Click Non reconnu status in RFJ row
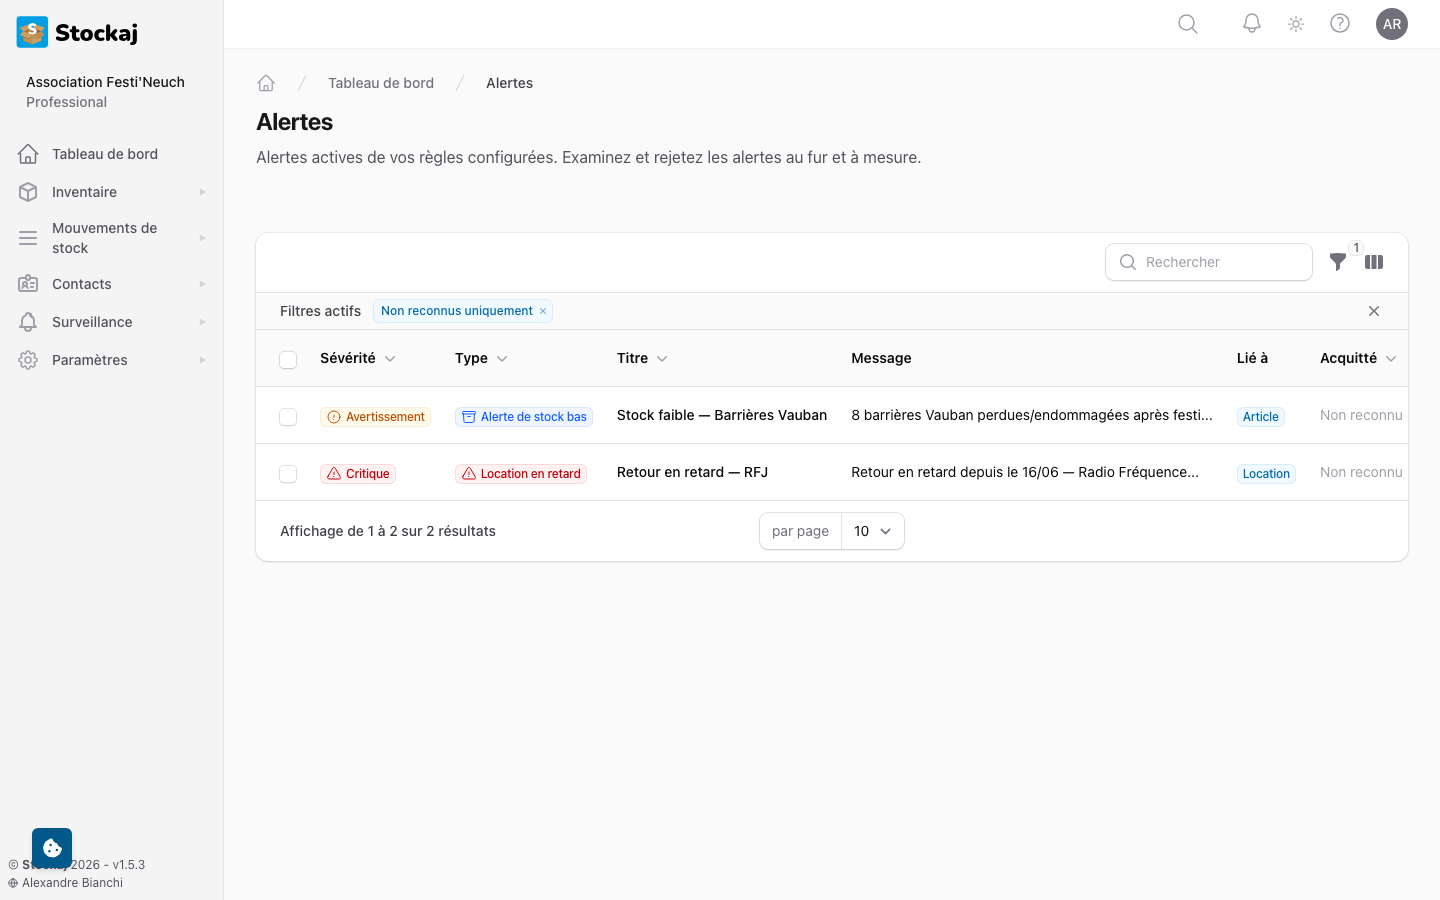This screenshot has width=1440, height=900. pyautogui.click(x=1361, y=472)
